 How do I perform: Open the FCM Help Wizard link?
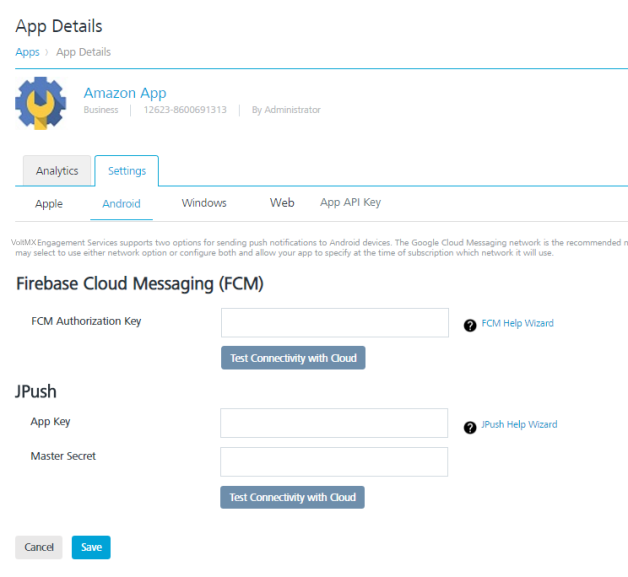coord(517,323)
